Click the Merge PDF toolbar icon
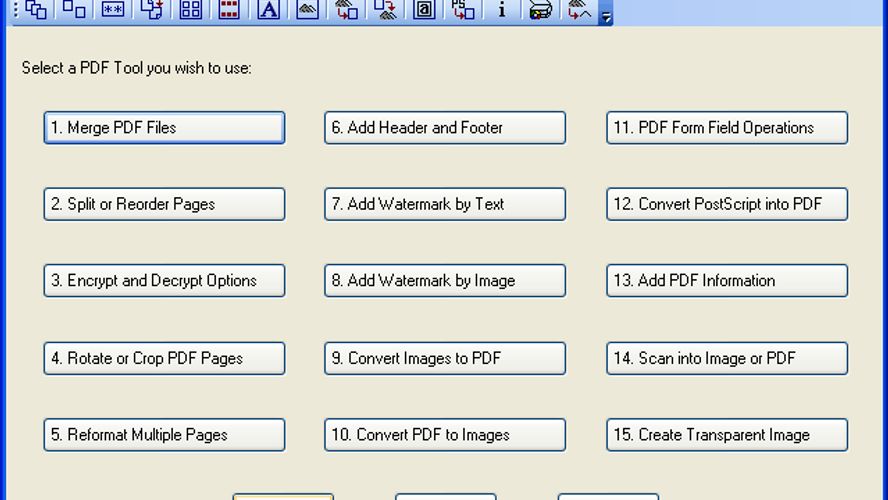The height and width of the screenshot is (500, 888). [x=36, y=10]
